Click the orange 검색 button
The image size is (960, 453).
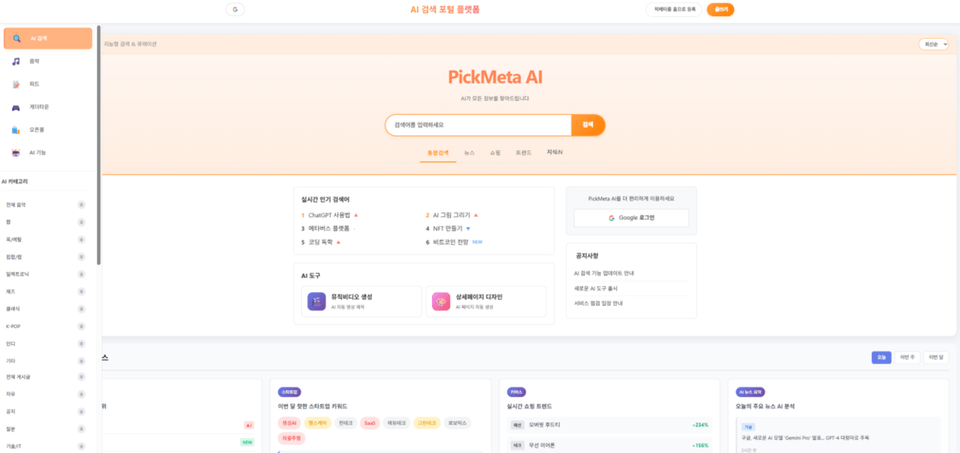[x=588, y=125]
